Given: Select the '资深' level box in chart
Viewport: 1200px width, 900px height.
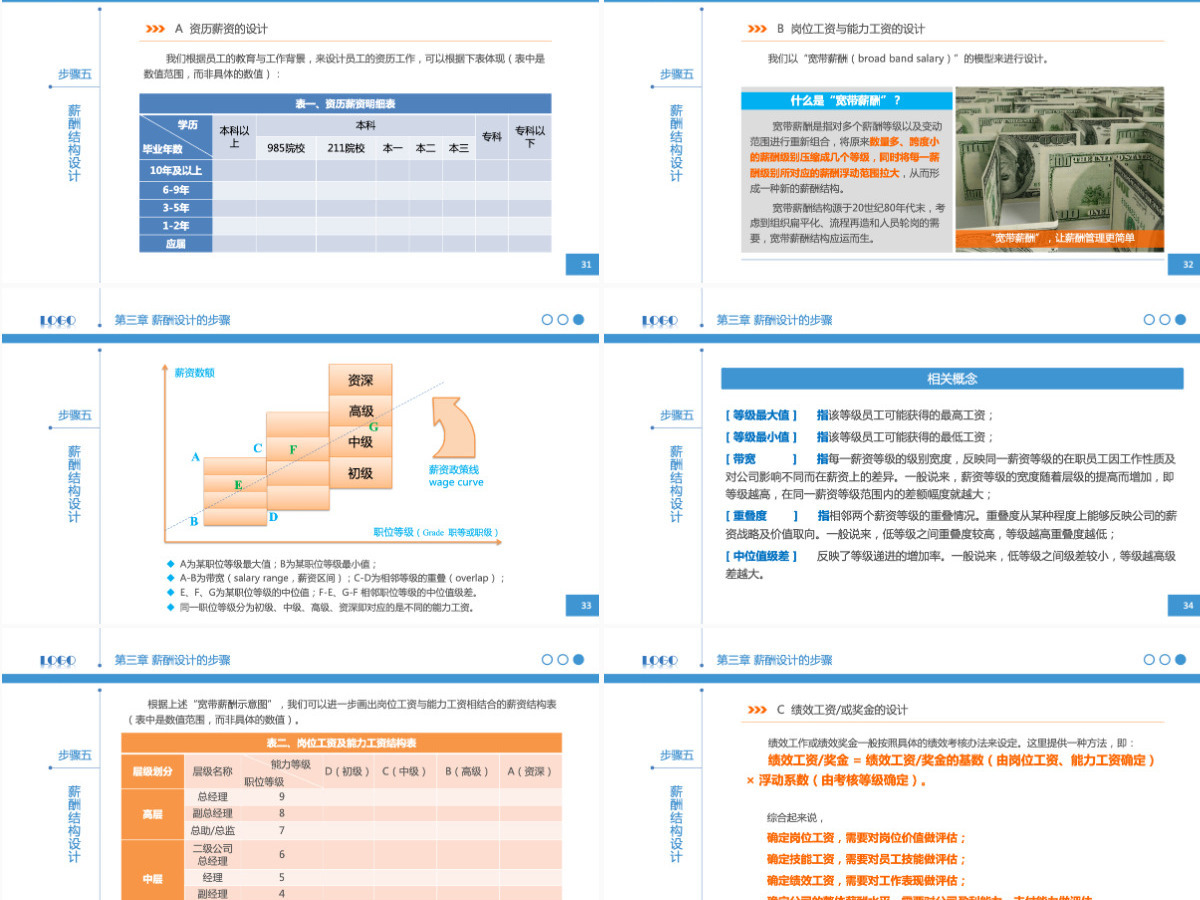Looking at the screenshot, I should [360, 380].
